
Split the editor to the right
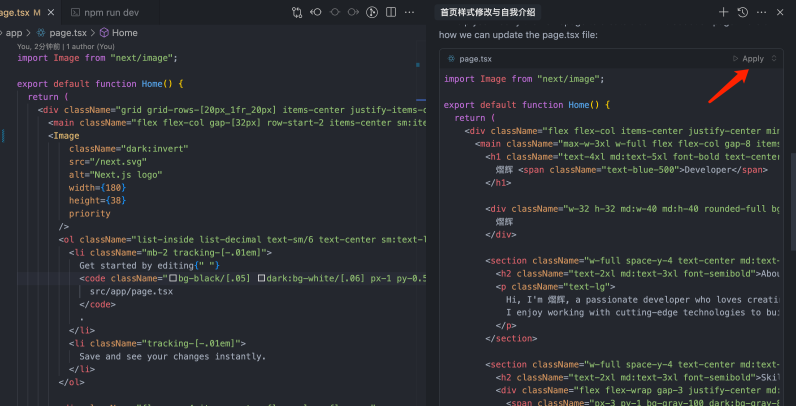392,12
